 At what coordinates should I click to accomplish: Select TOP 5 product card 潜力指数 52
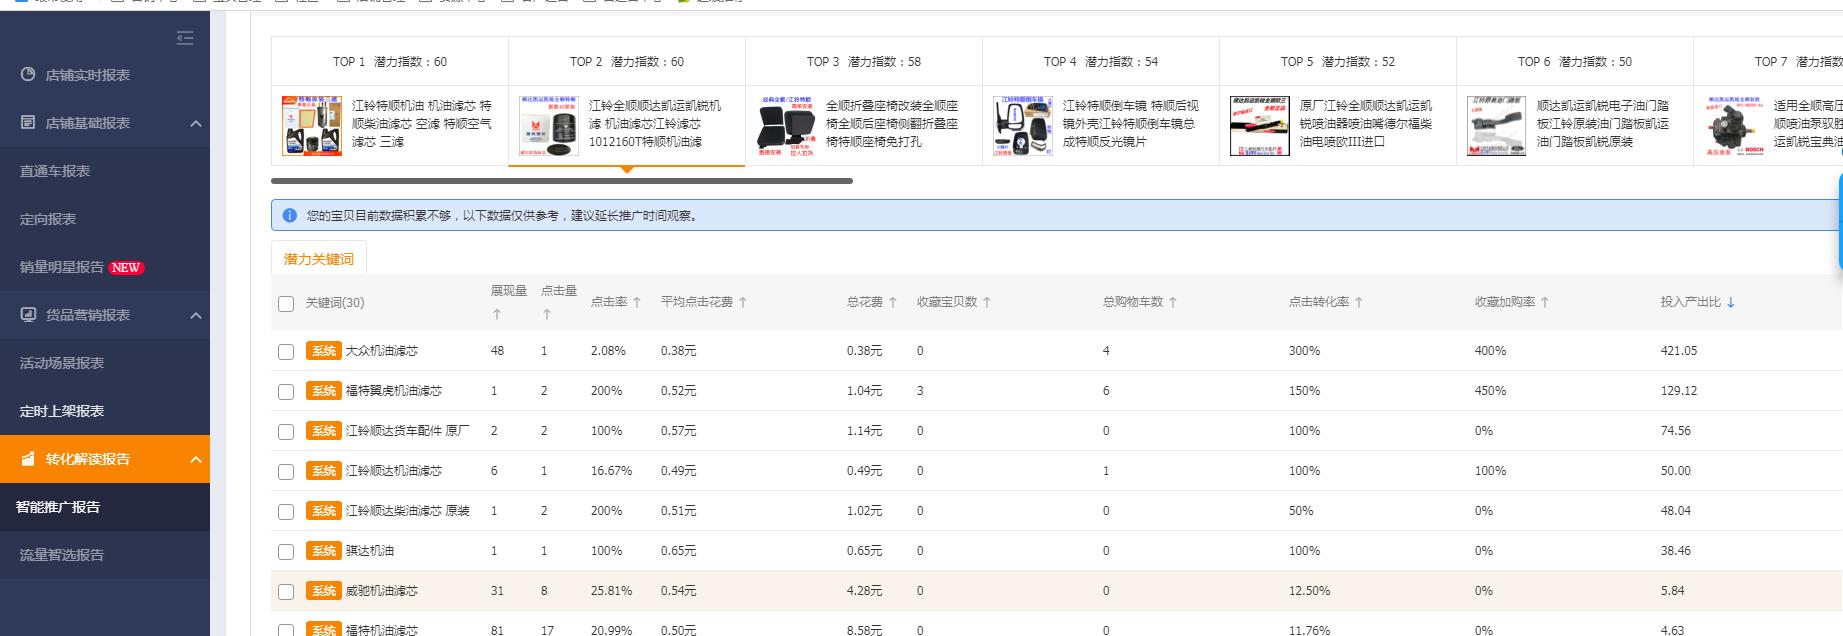point(1338,101)
